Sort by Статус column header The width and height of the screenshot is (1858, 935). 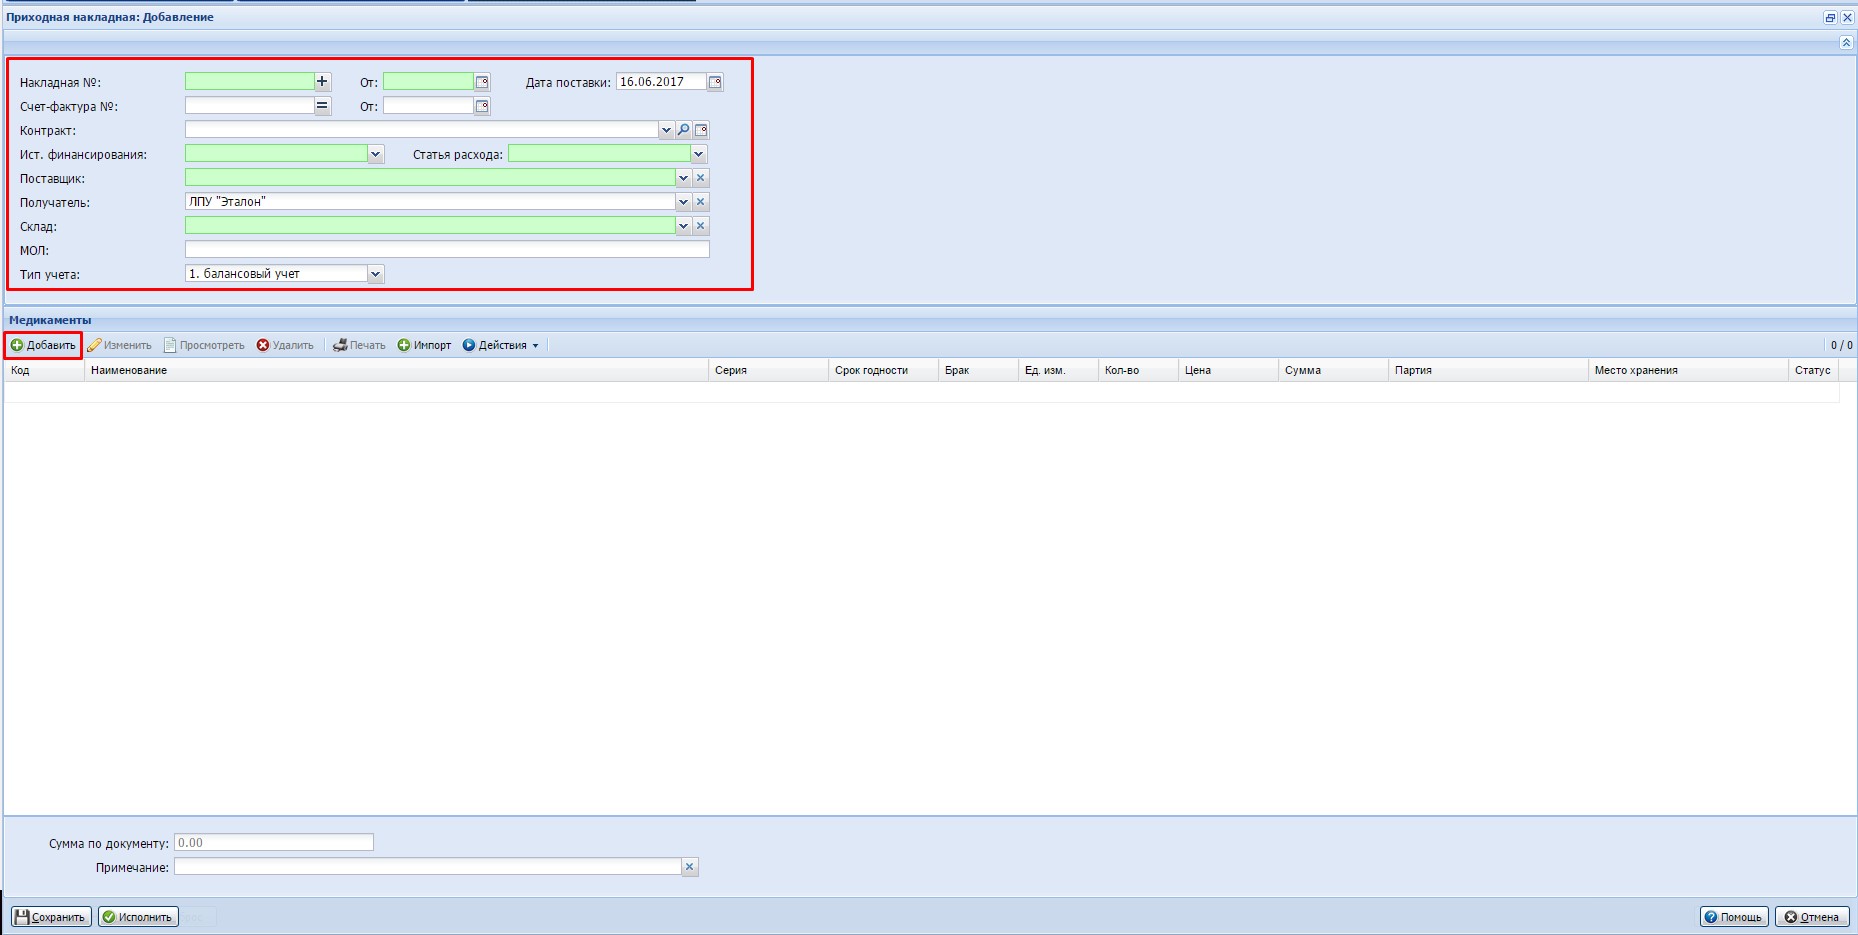pos(1813,370)
